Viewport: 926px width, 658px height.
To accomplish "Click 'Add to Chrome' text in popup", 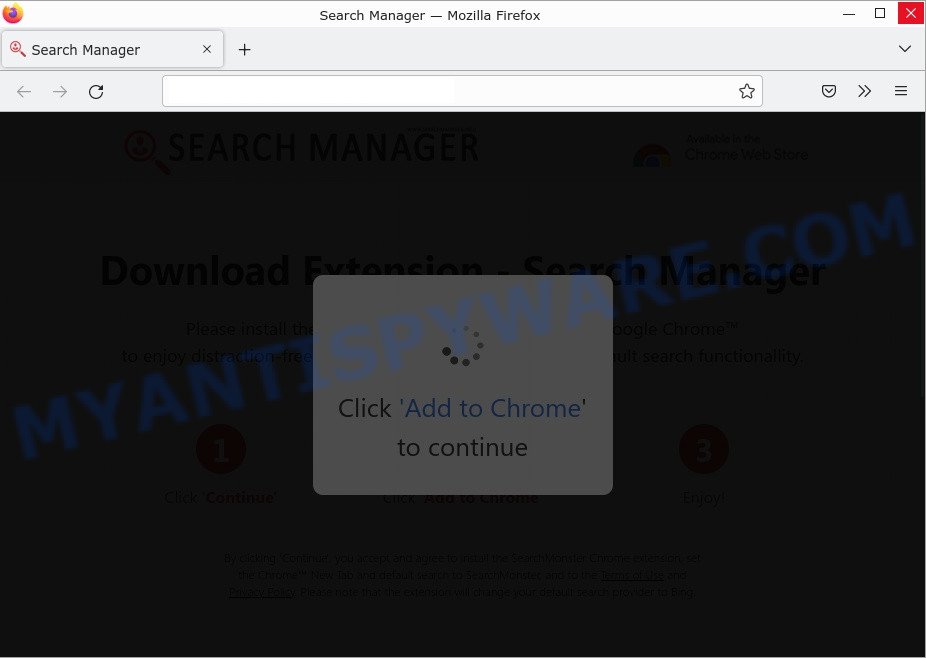I will [x=493, y=408].
